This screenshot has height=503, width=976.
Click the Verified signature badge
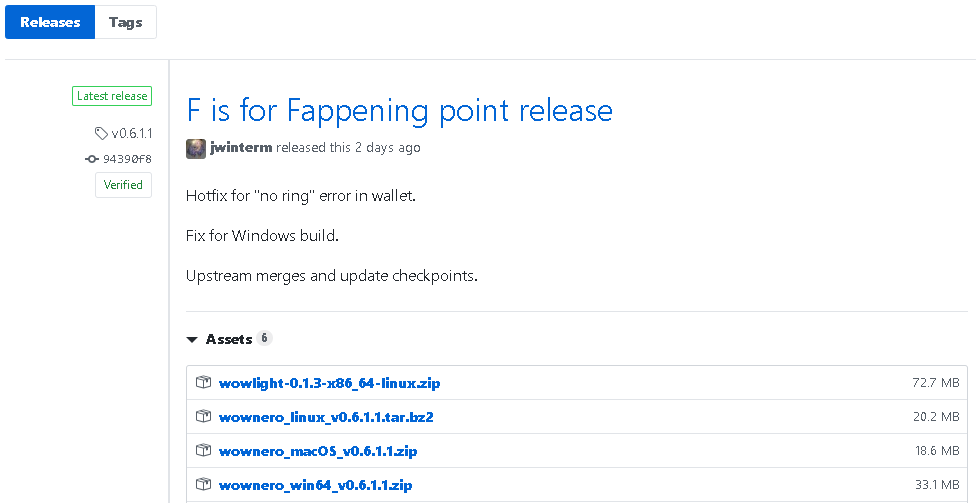(x=123, y=185)
